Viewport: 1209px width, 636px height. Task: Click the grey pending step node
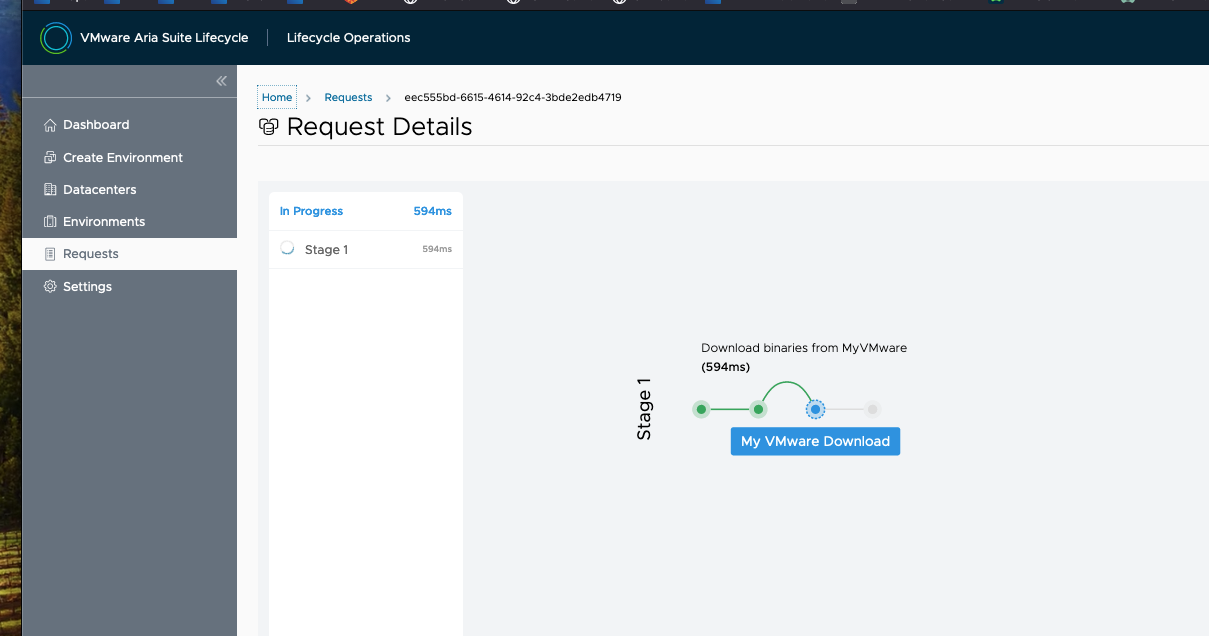point(873,409)
